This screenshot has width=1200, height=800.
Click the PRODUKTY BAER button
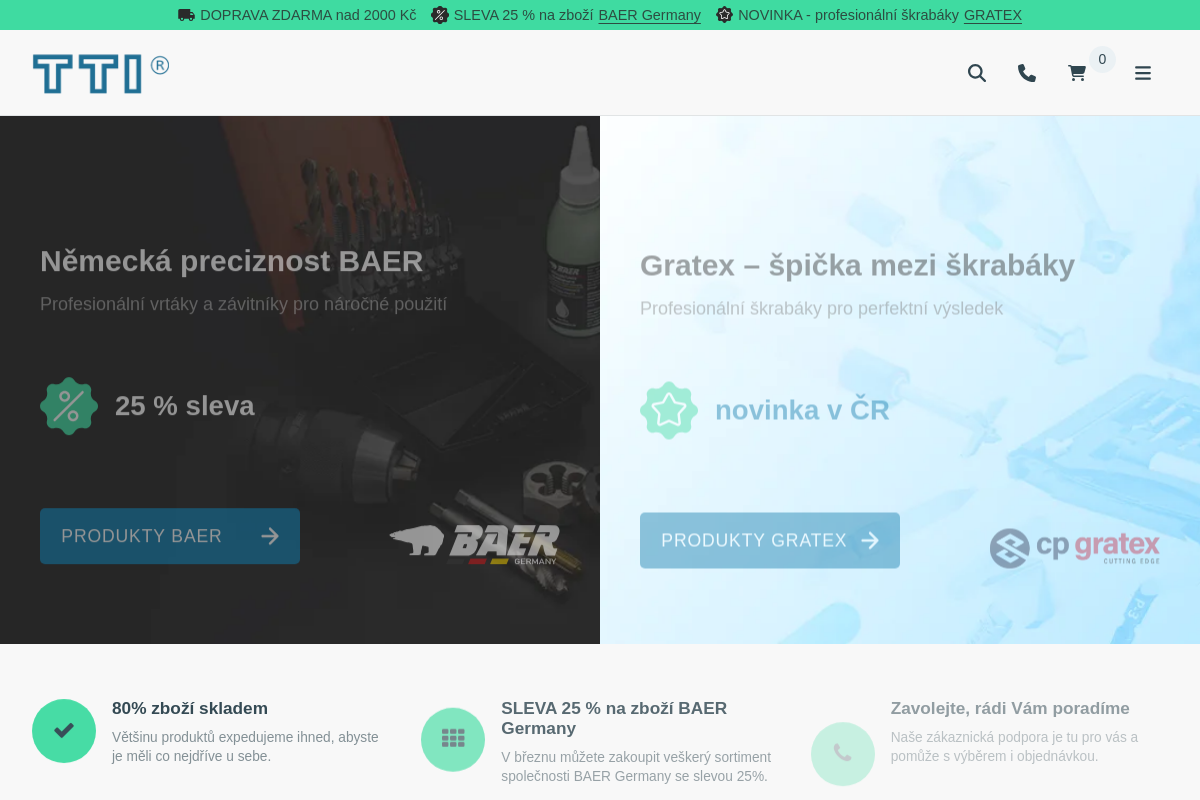click(170, 536)
